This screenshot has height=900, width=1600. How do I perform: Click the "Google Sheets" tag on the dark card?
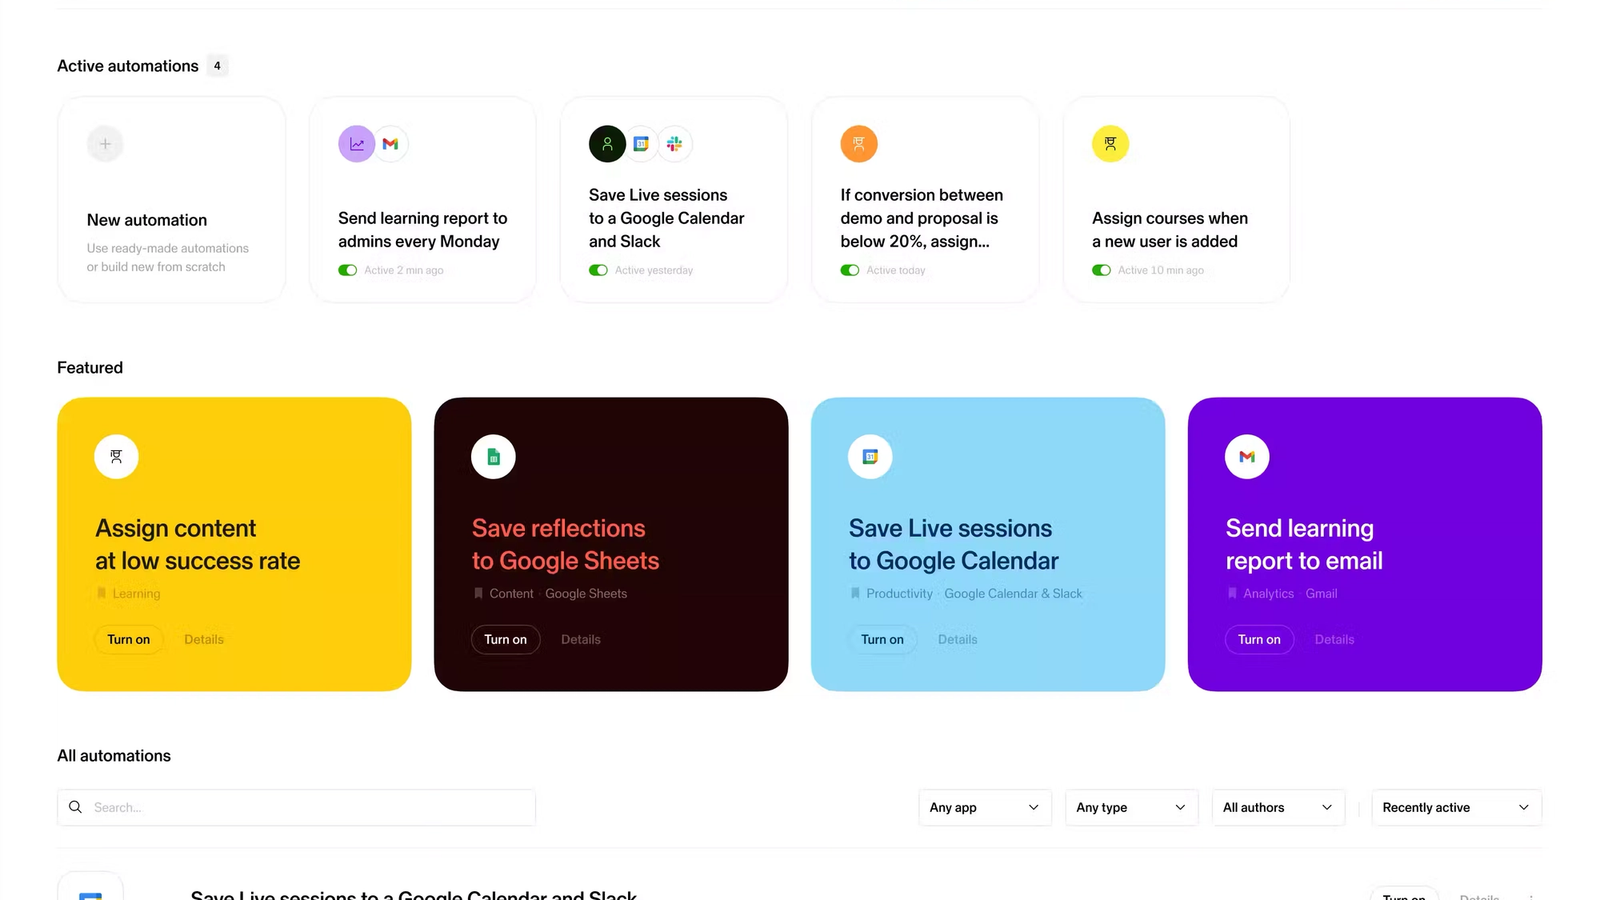pos(586,594)
